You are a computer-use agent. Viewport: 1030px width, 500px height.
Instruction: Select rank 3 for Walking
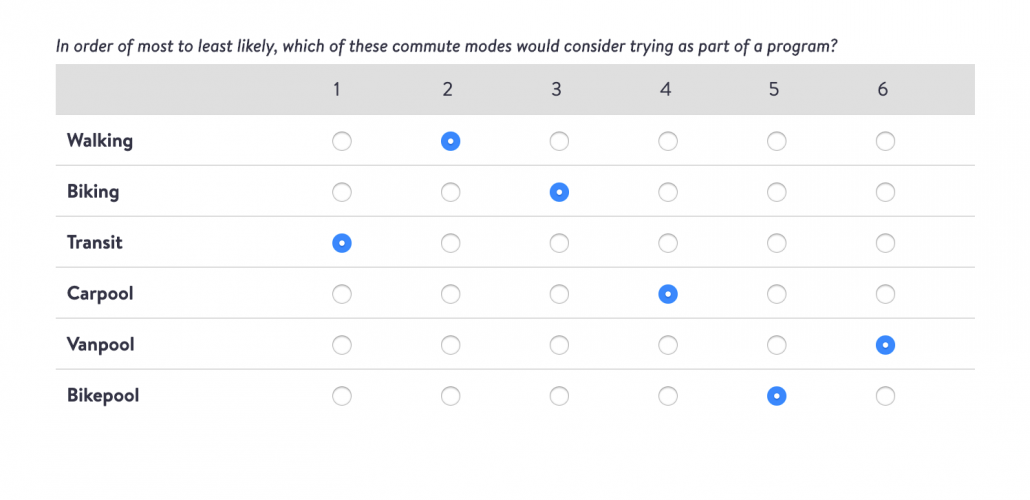coord(559,141)
